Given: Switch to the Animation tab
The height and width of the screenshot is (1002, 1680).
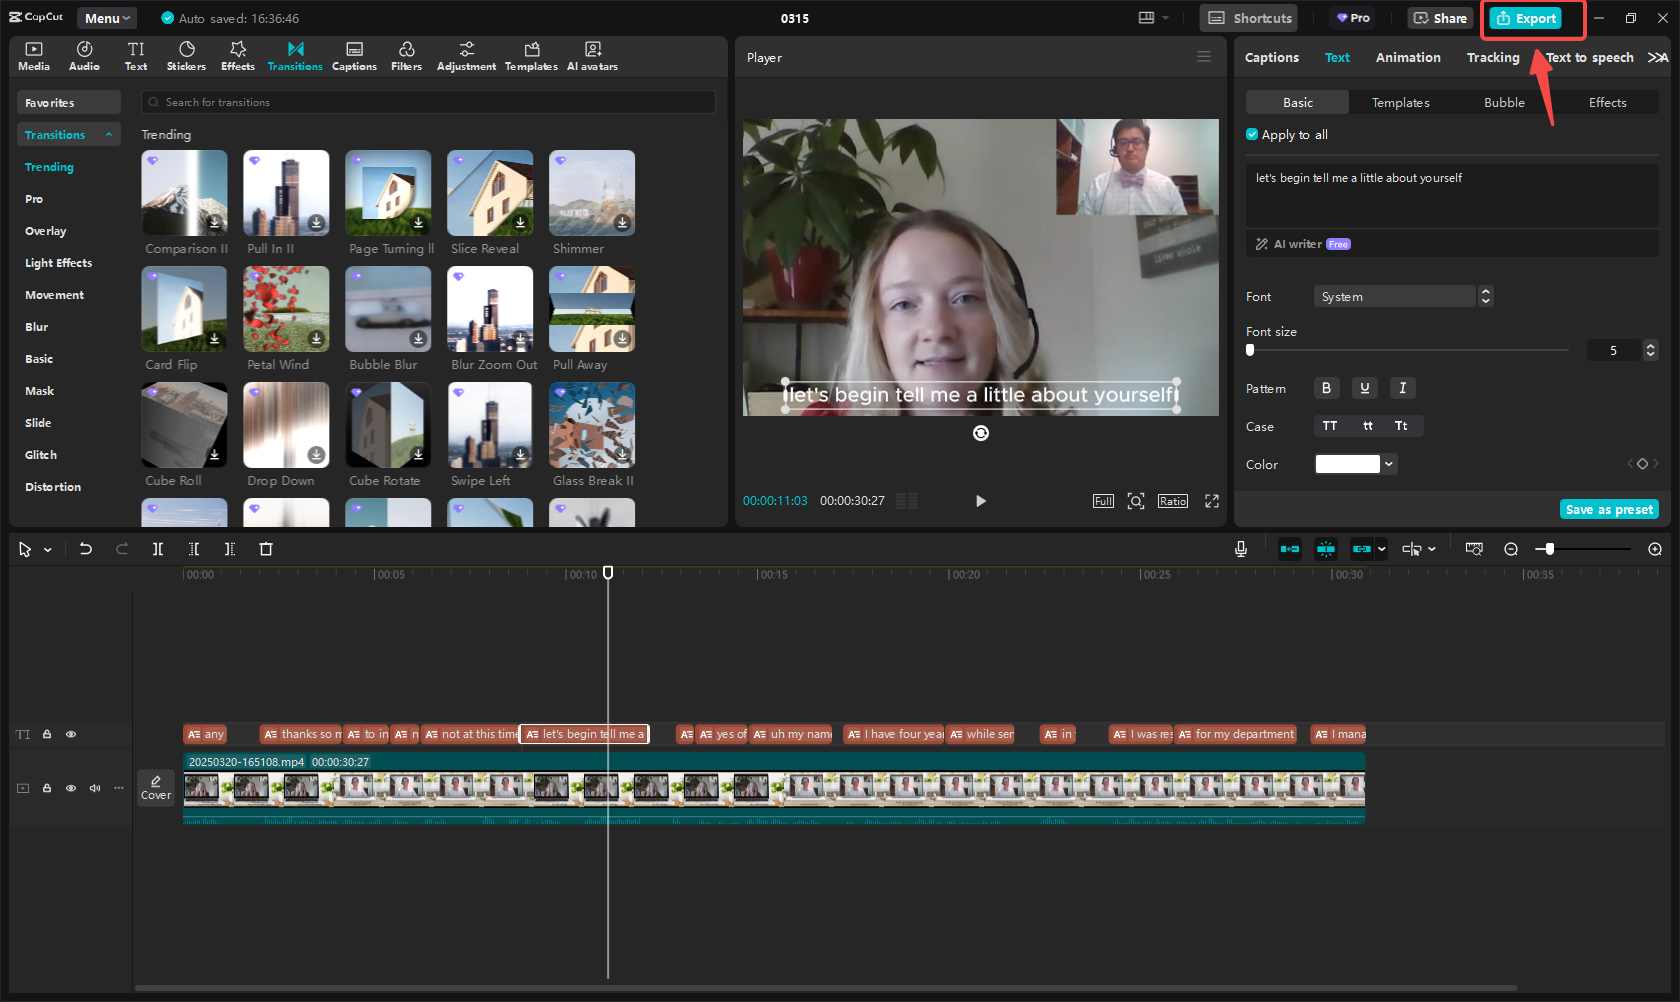Looking at the screenshot, I should coord(1407,57).
